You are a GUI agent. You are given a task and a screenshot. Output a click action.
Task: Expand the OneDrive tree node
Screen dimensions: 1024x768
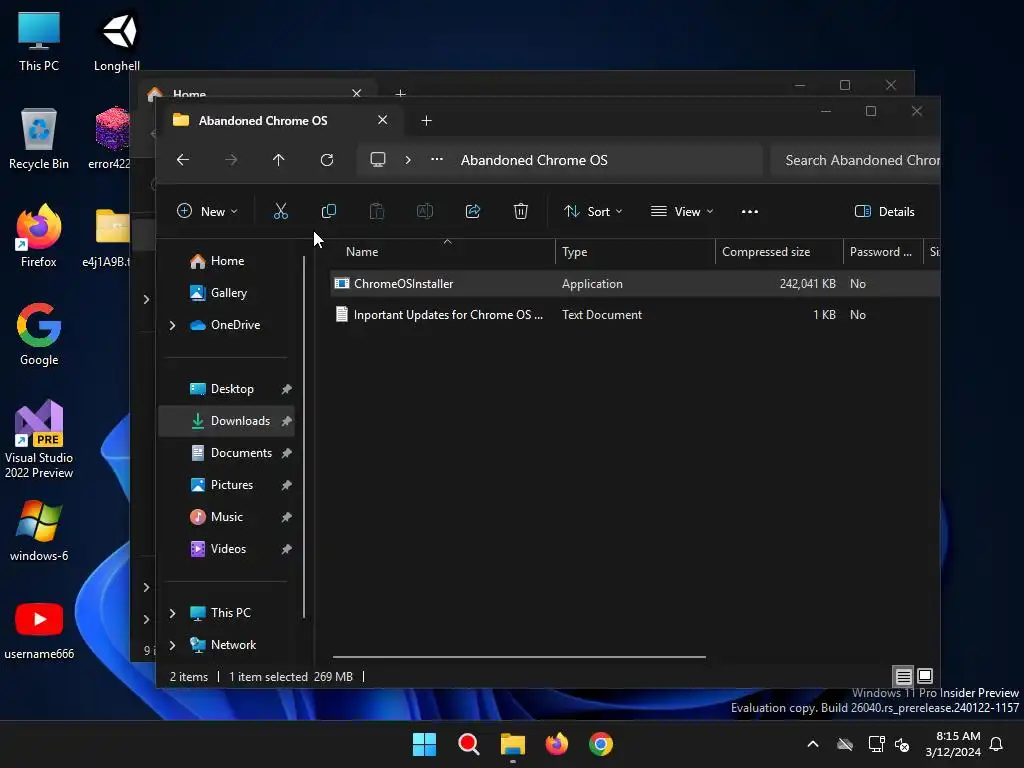[172, 325]
